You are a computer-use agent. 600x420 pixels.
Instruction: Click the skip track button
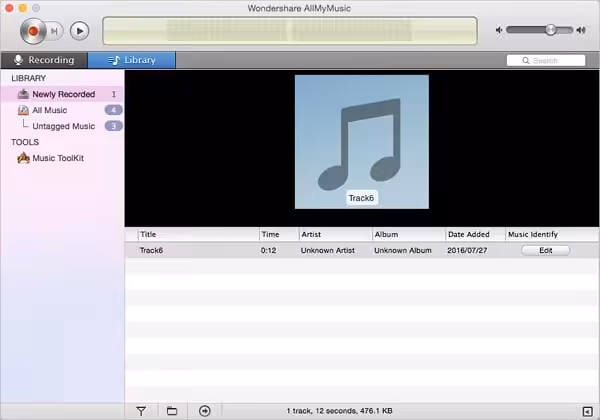pyautogui.click(x=56, y=31)
